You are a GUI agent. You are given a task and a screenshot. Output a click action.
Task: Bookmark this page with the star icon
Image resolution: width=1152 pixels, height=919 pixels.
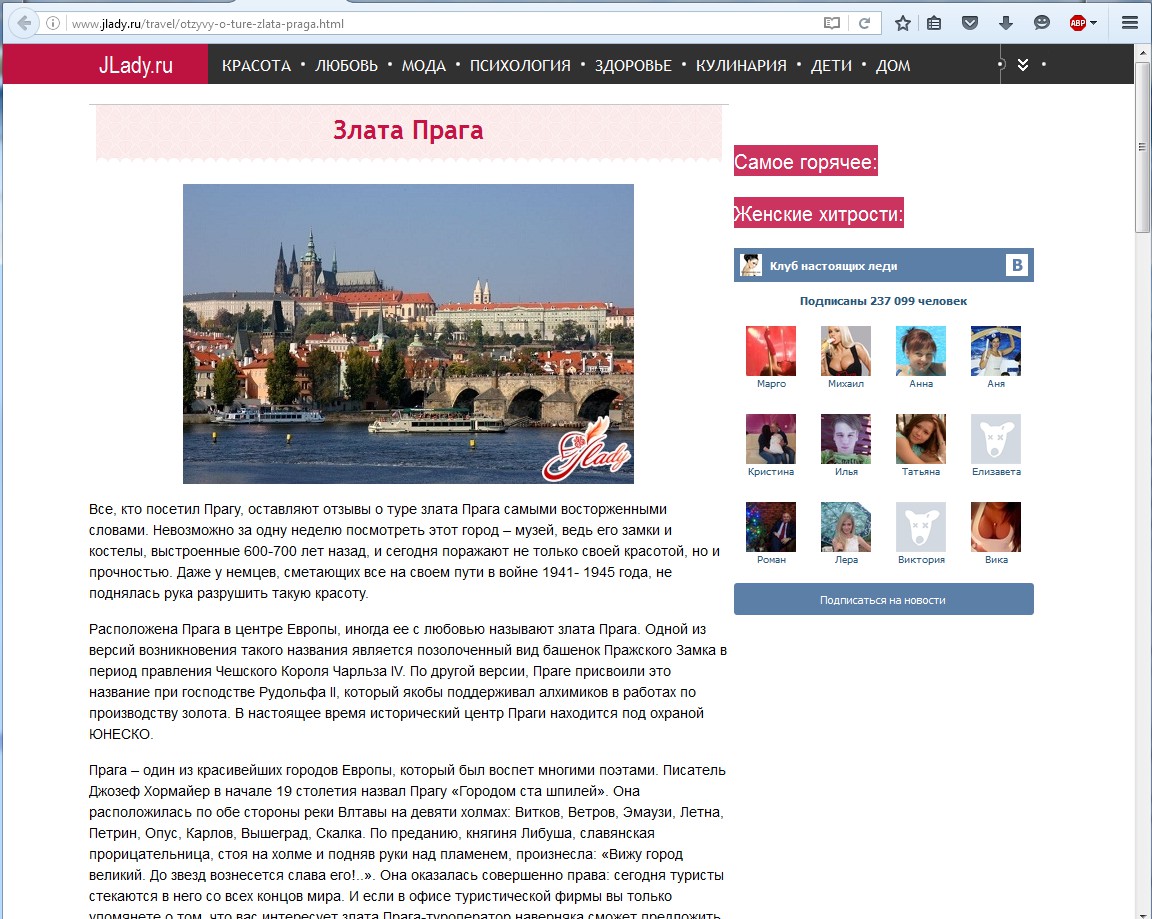click(903, 24)
